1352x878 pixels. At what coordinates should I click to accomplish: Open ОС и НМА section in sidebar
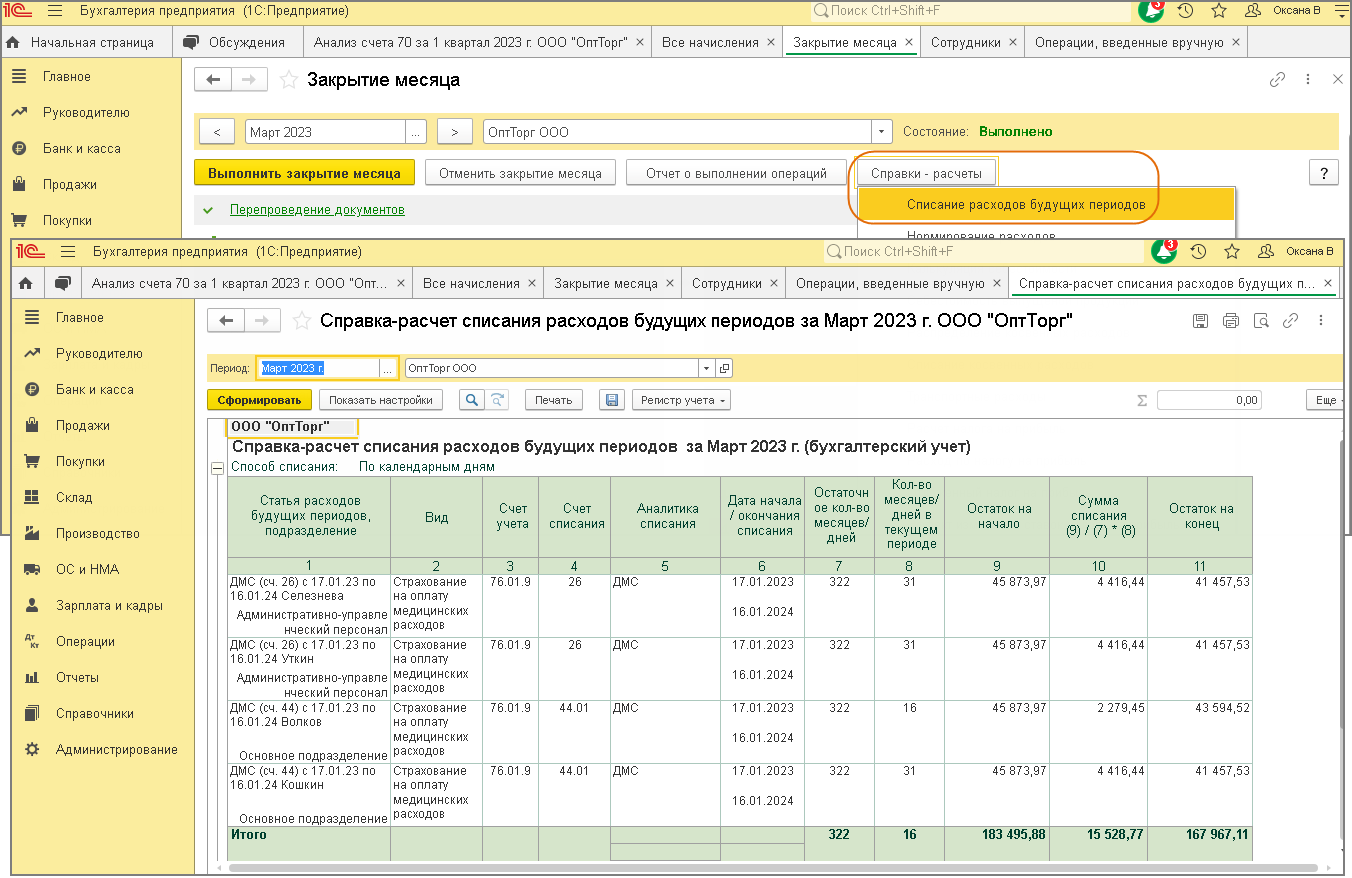click(87, 569)
